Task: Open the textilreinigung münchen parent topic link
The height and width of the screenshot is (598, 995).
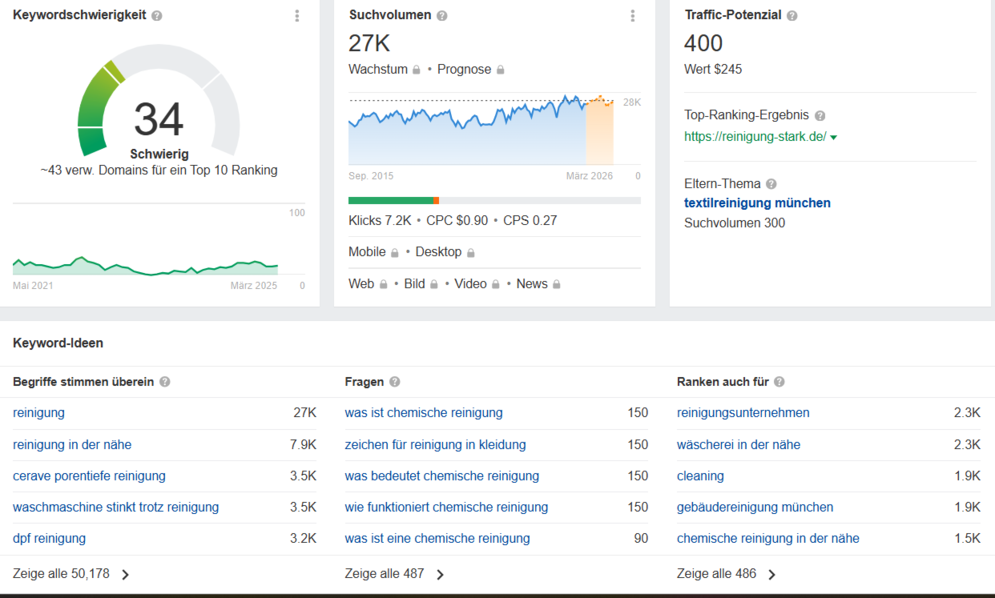Action: coord(757,203)
